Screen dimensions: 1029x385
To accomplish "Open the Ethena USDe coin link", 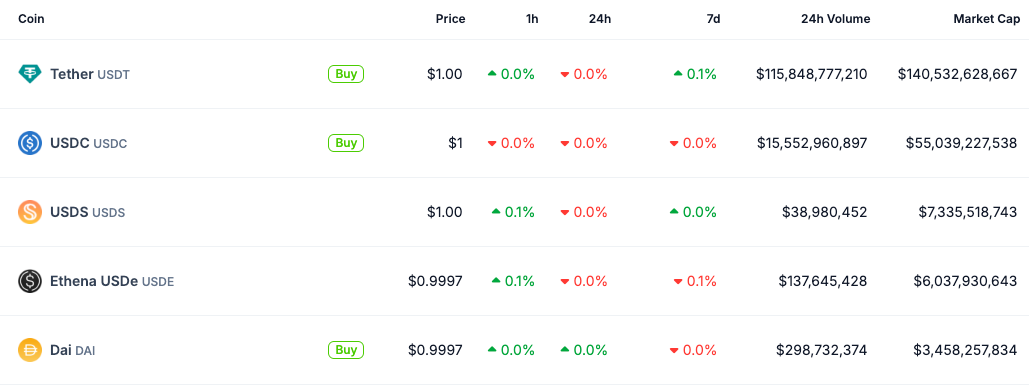I will coord(112,282).
